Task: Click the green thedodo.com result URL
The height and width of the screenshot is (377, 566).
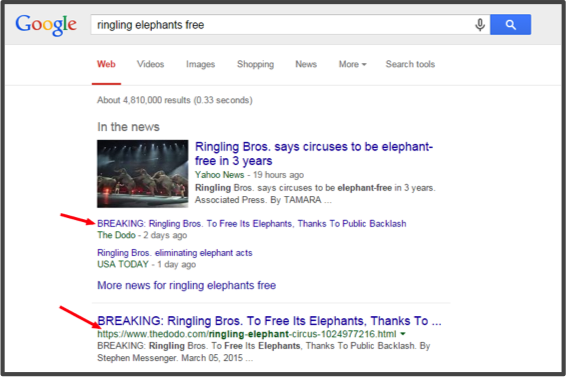Action: 247,334
